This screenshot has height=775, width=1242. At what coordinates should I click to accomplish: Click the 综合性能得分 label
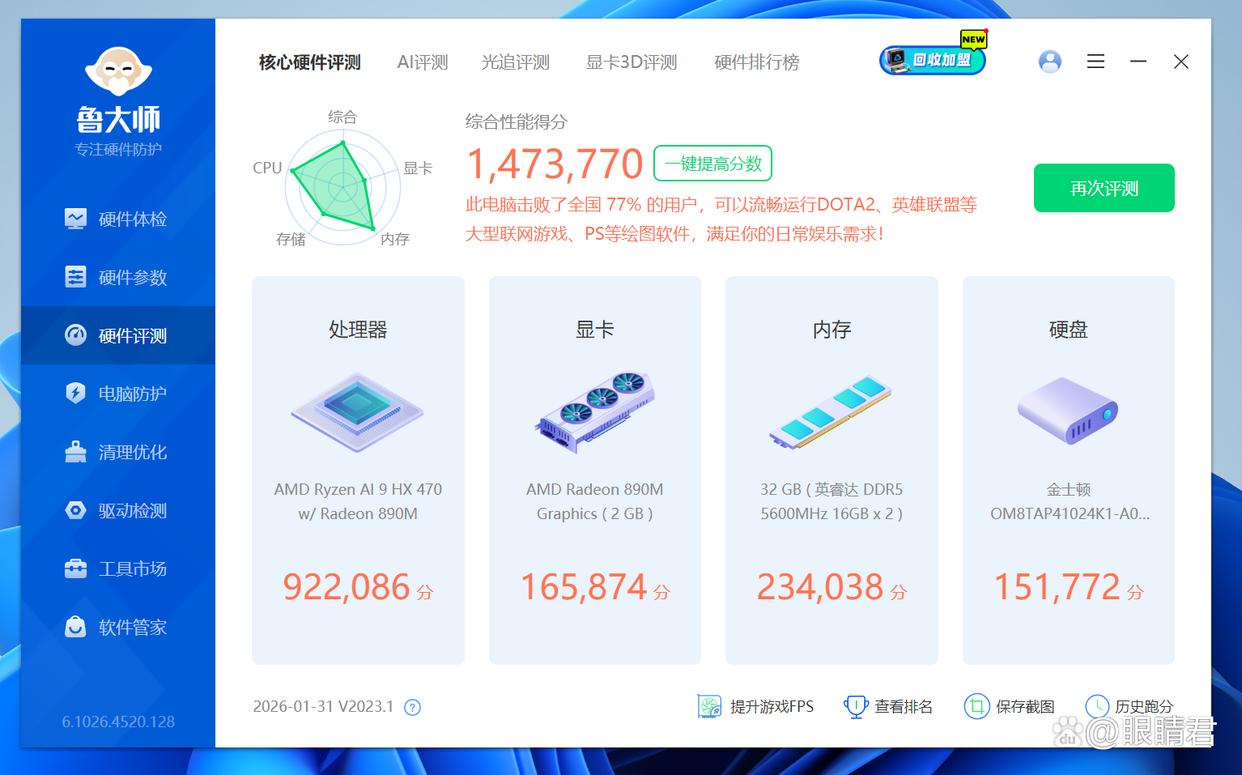coord(516,122)
